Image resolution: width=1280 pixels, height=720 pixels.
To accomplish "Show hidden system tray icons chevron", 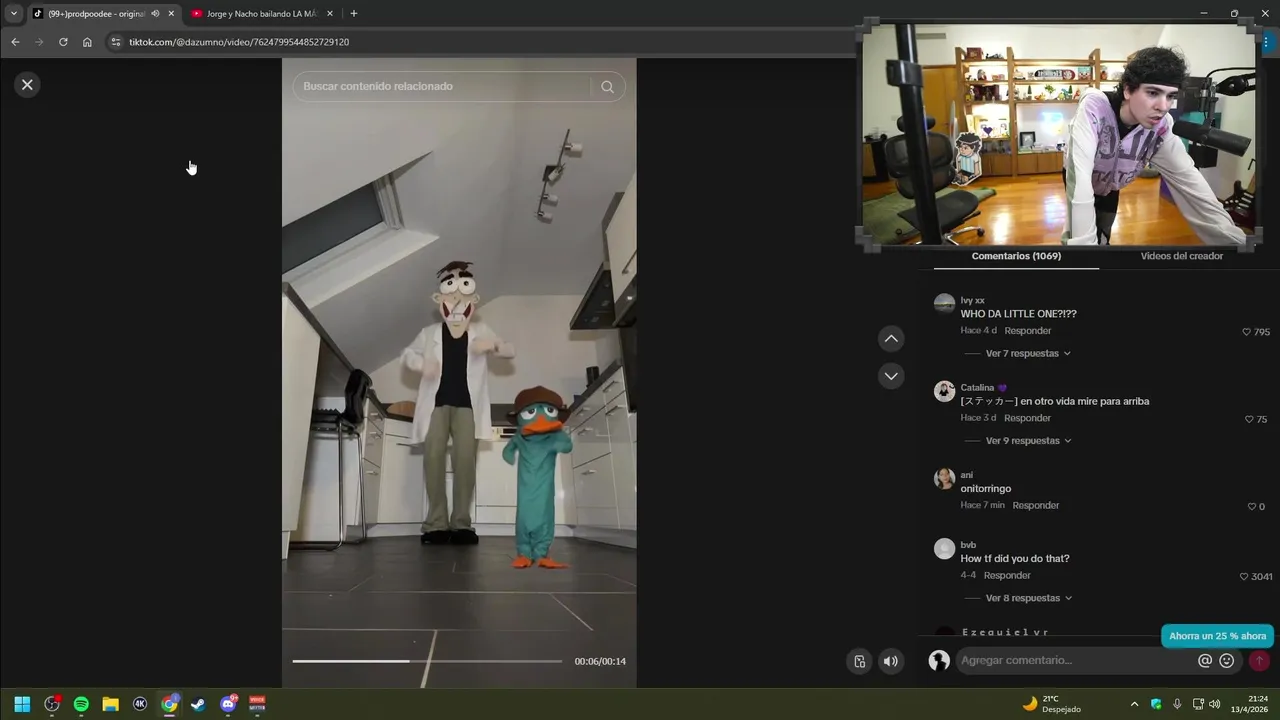I will coord(1134,704).
